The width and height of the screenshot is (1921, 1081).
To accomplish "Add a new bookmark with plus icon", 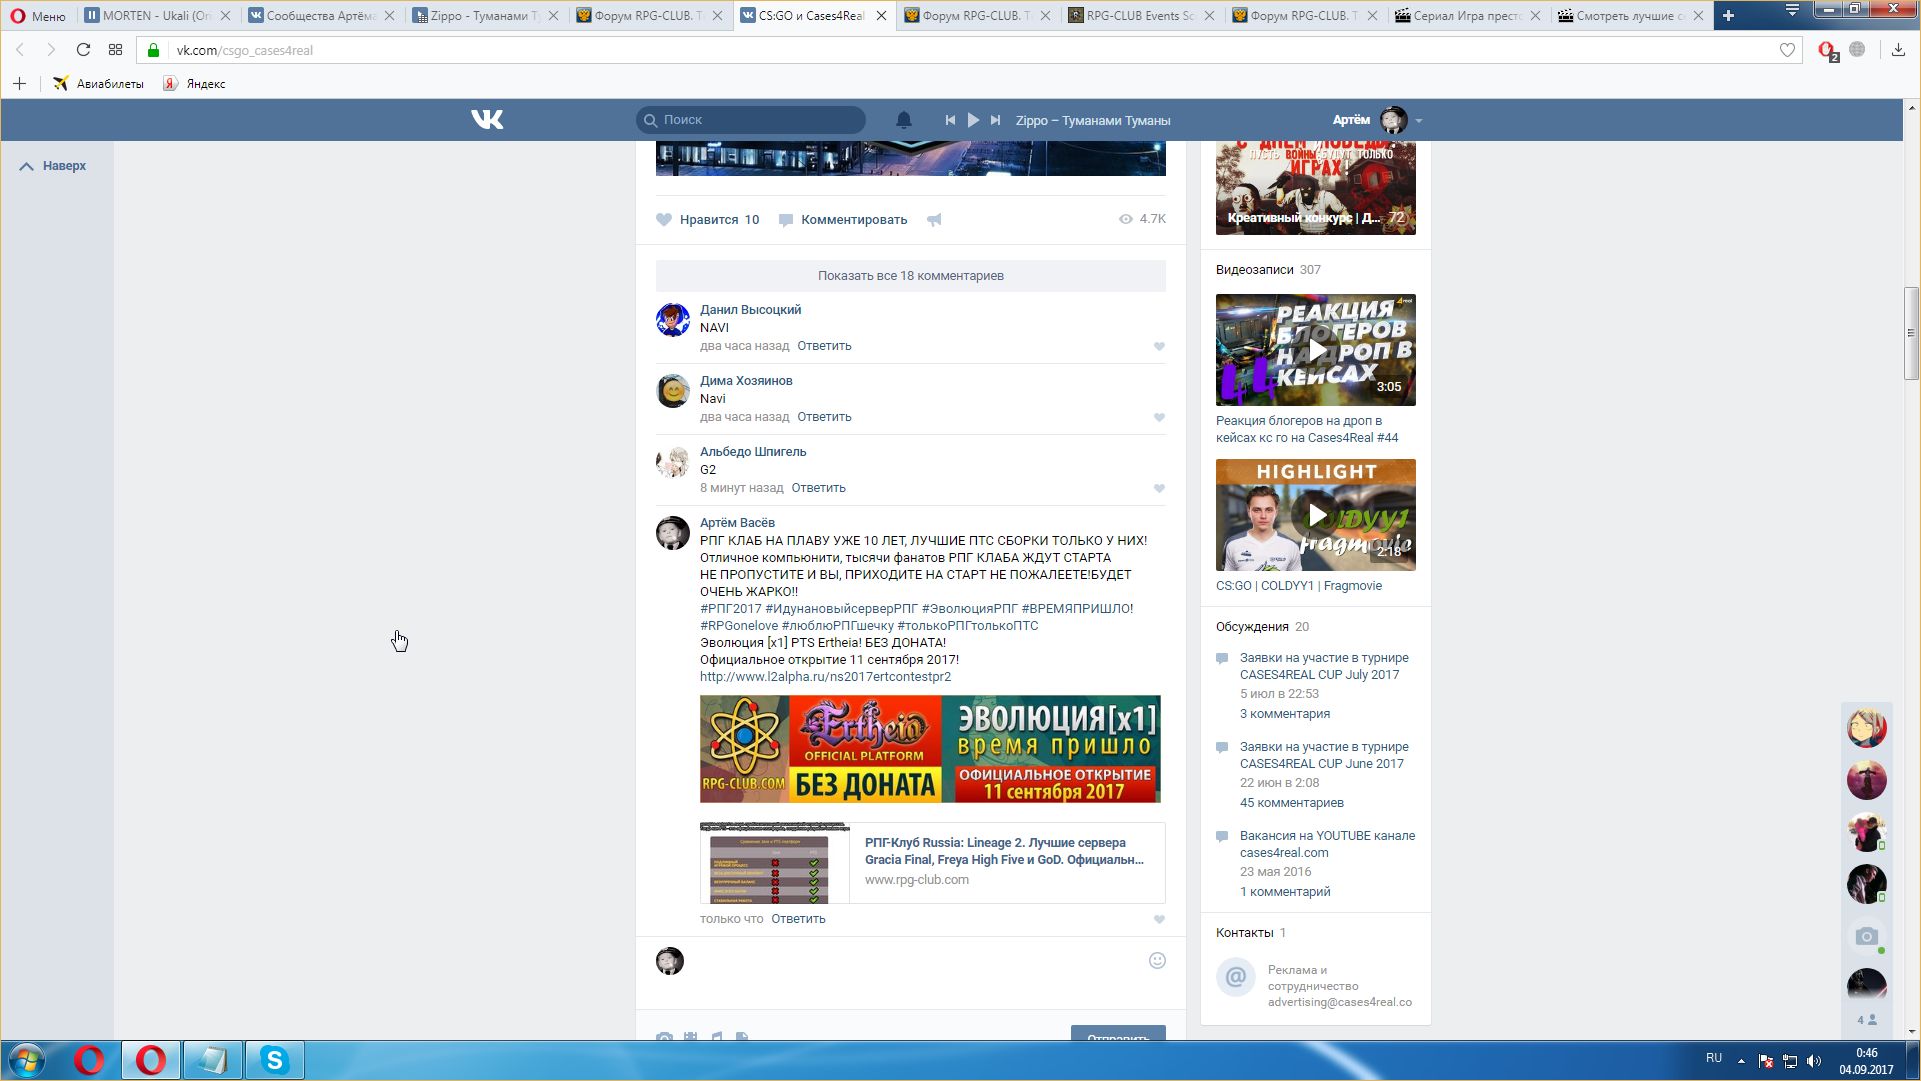I will tap(19, 84).
